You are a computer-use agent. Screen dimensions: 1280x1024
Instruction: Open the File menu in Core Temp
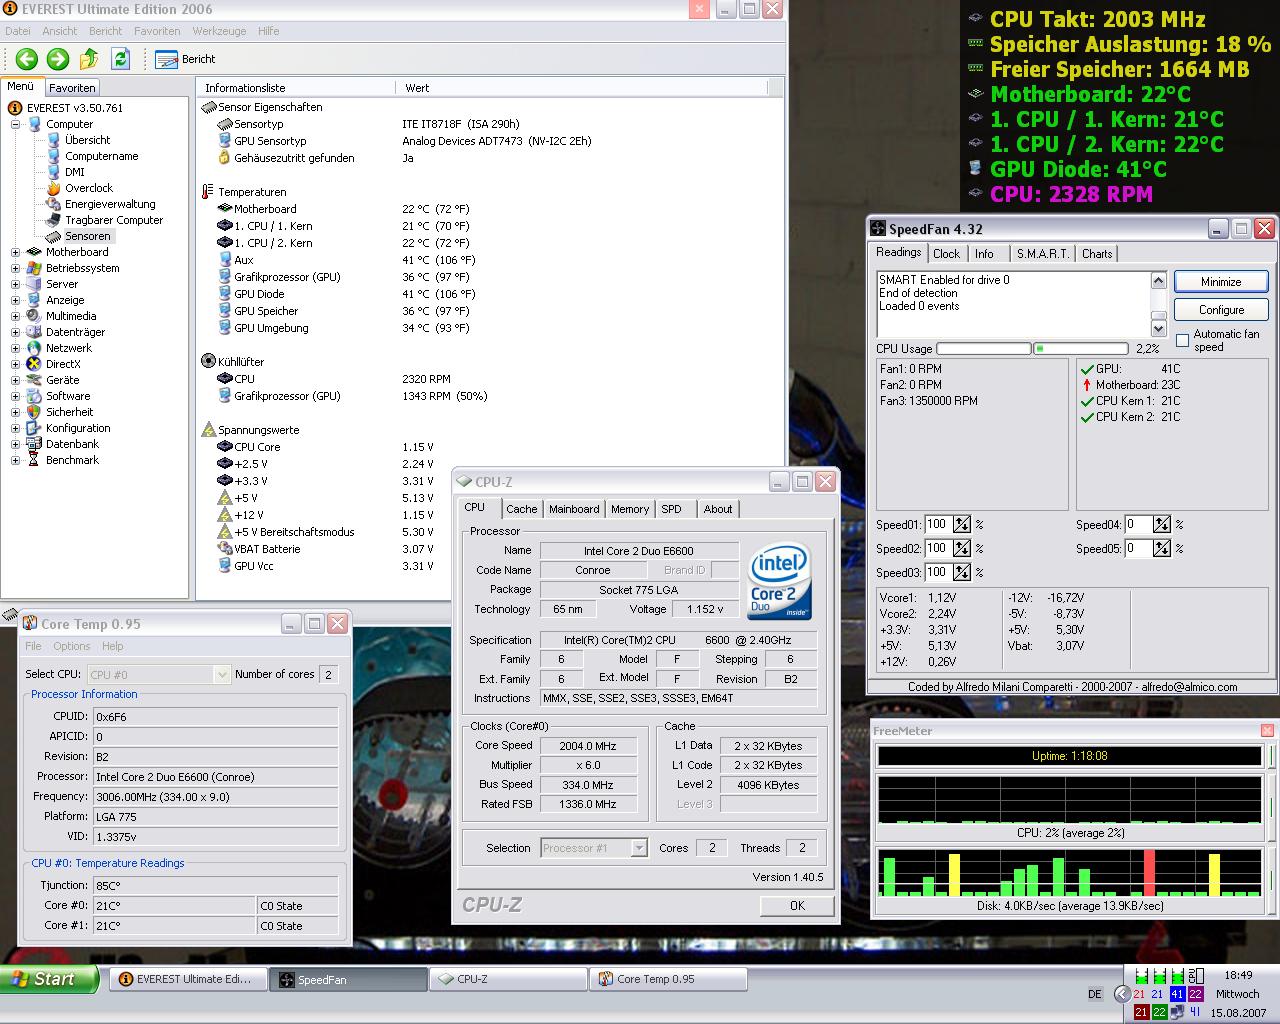33,646
